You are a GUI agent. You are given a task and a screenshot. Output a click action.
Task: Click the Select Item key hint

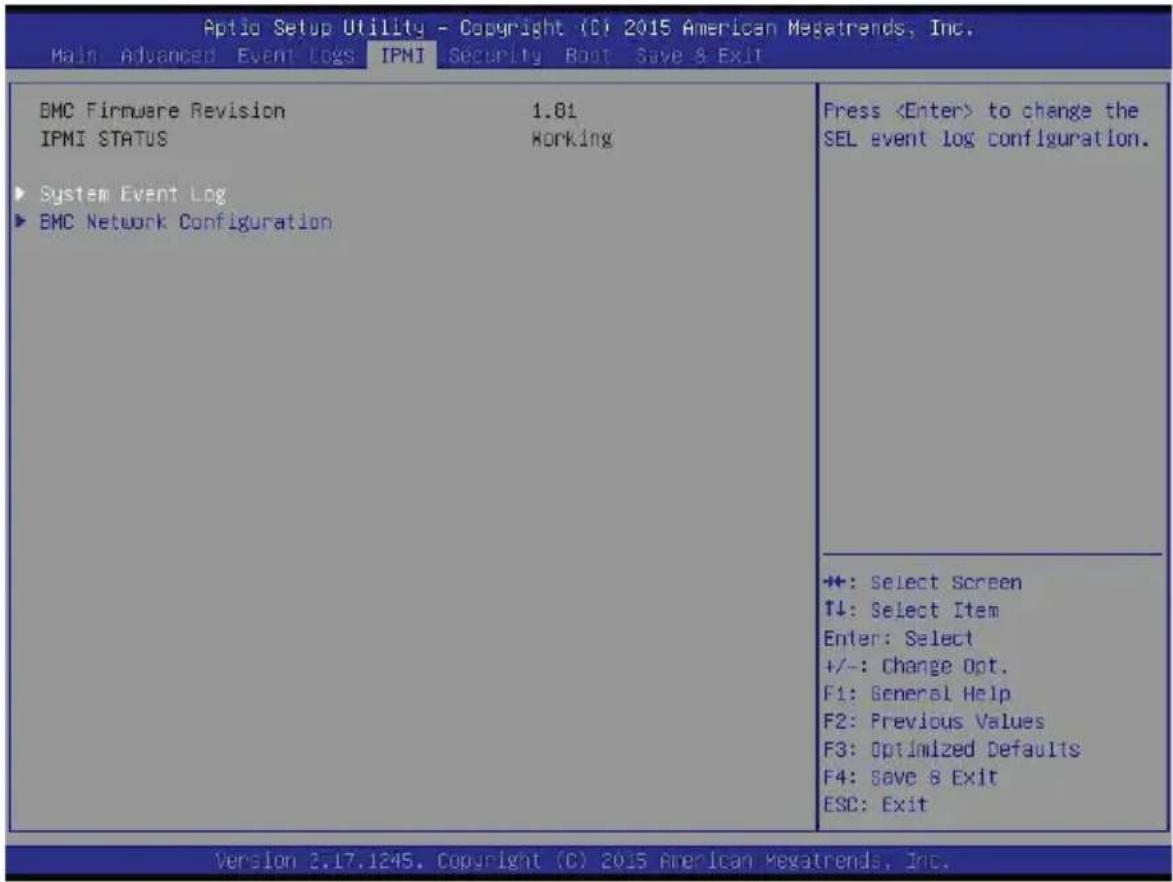(910, 610)
